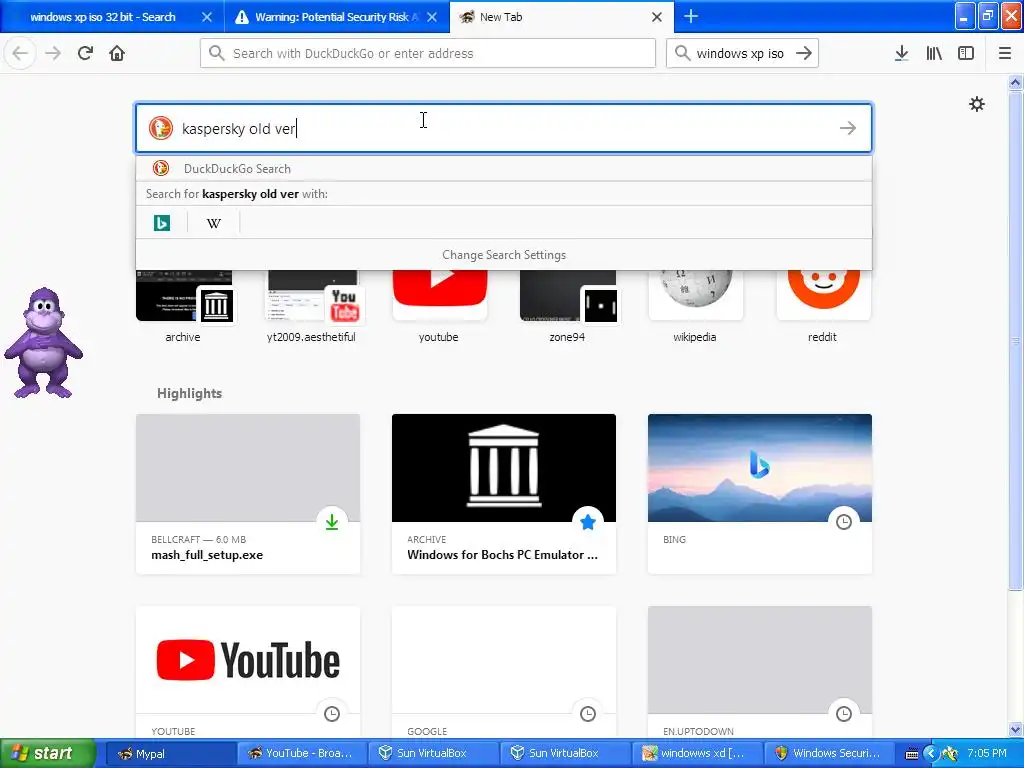This screenshot has width=1024, height=768.
Task: Click the BonziBuddy purple gorilla
Action: click(x=44, y=343)
